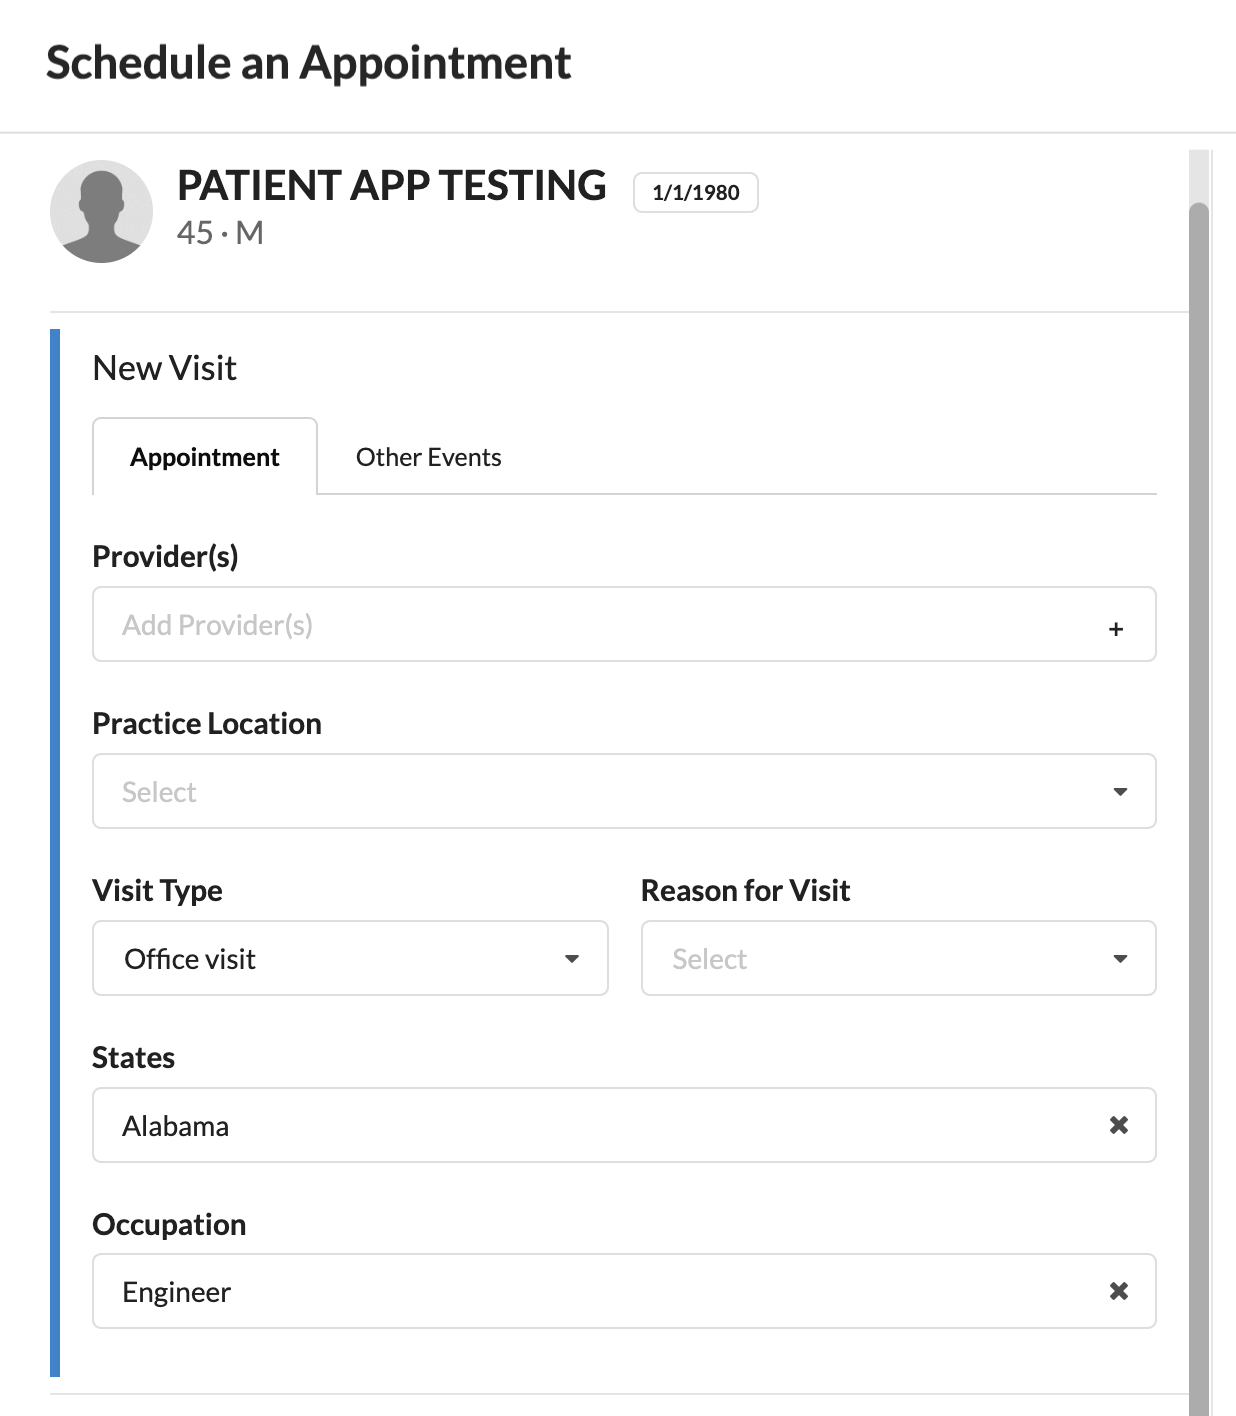Switch to the Other Events tab

(x=428, y=457)
